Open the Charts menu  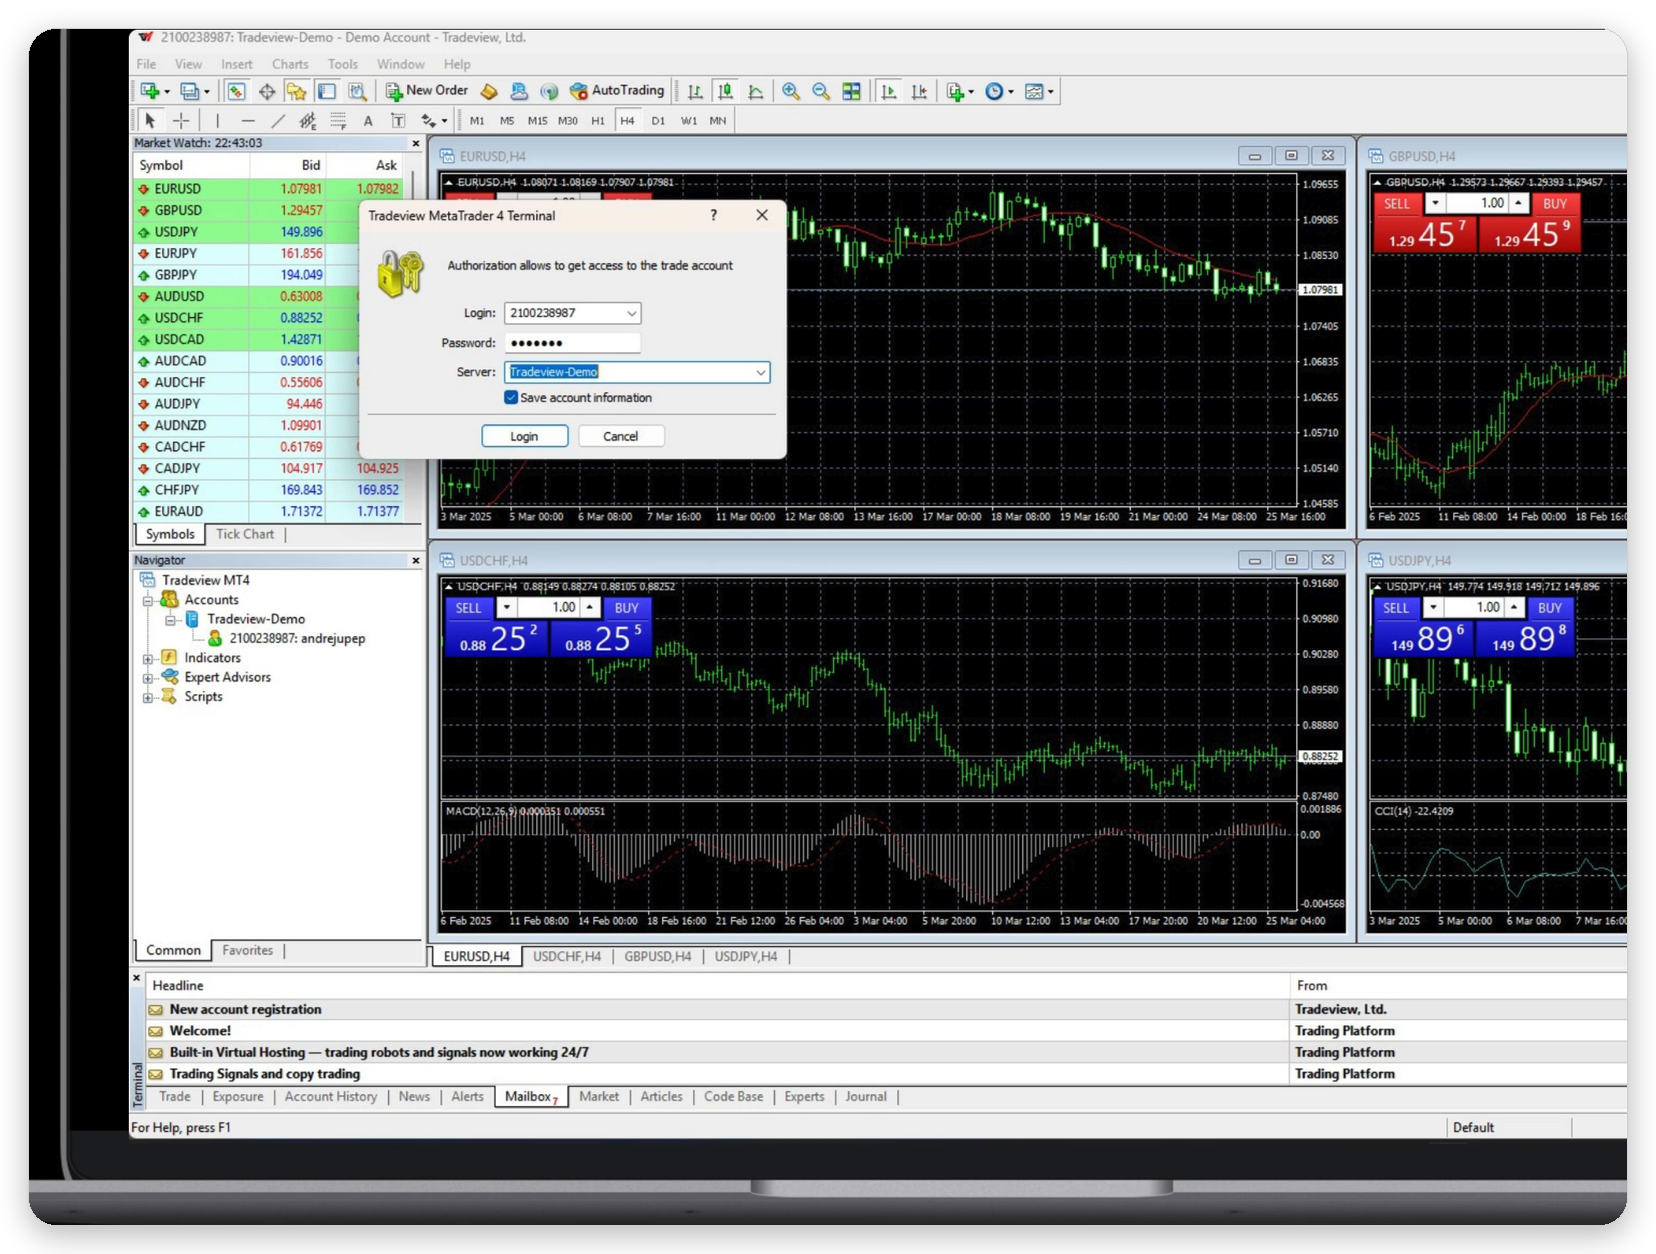(290, 64)
